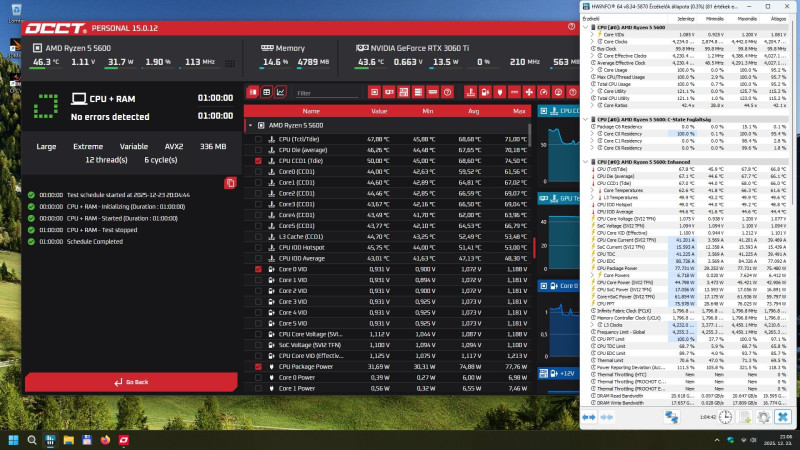800x450 pixels.
Task: Reset HWiNFO clock timer
Action: coord(725,417)
